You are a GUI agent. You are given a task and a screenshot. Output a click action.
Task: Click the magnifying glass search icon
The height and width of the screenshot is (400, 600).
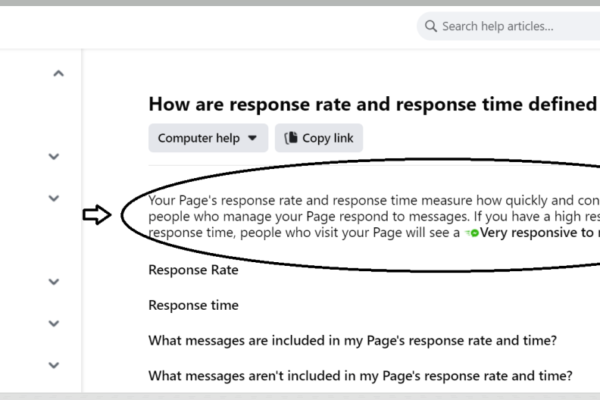tap(430, 26)
